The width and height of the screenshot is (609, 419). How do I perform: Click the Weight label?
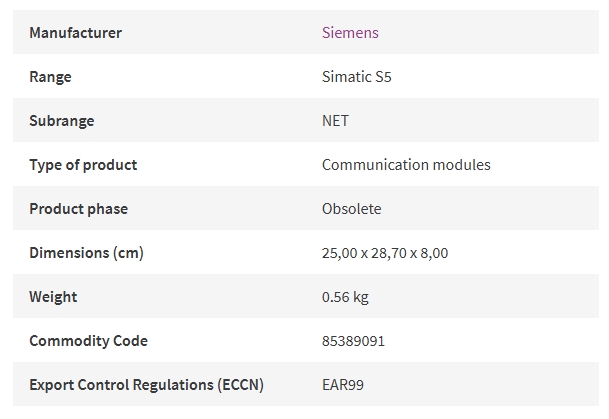(x=53, y=297)
